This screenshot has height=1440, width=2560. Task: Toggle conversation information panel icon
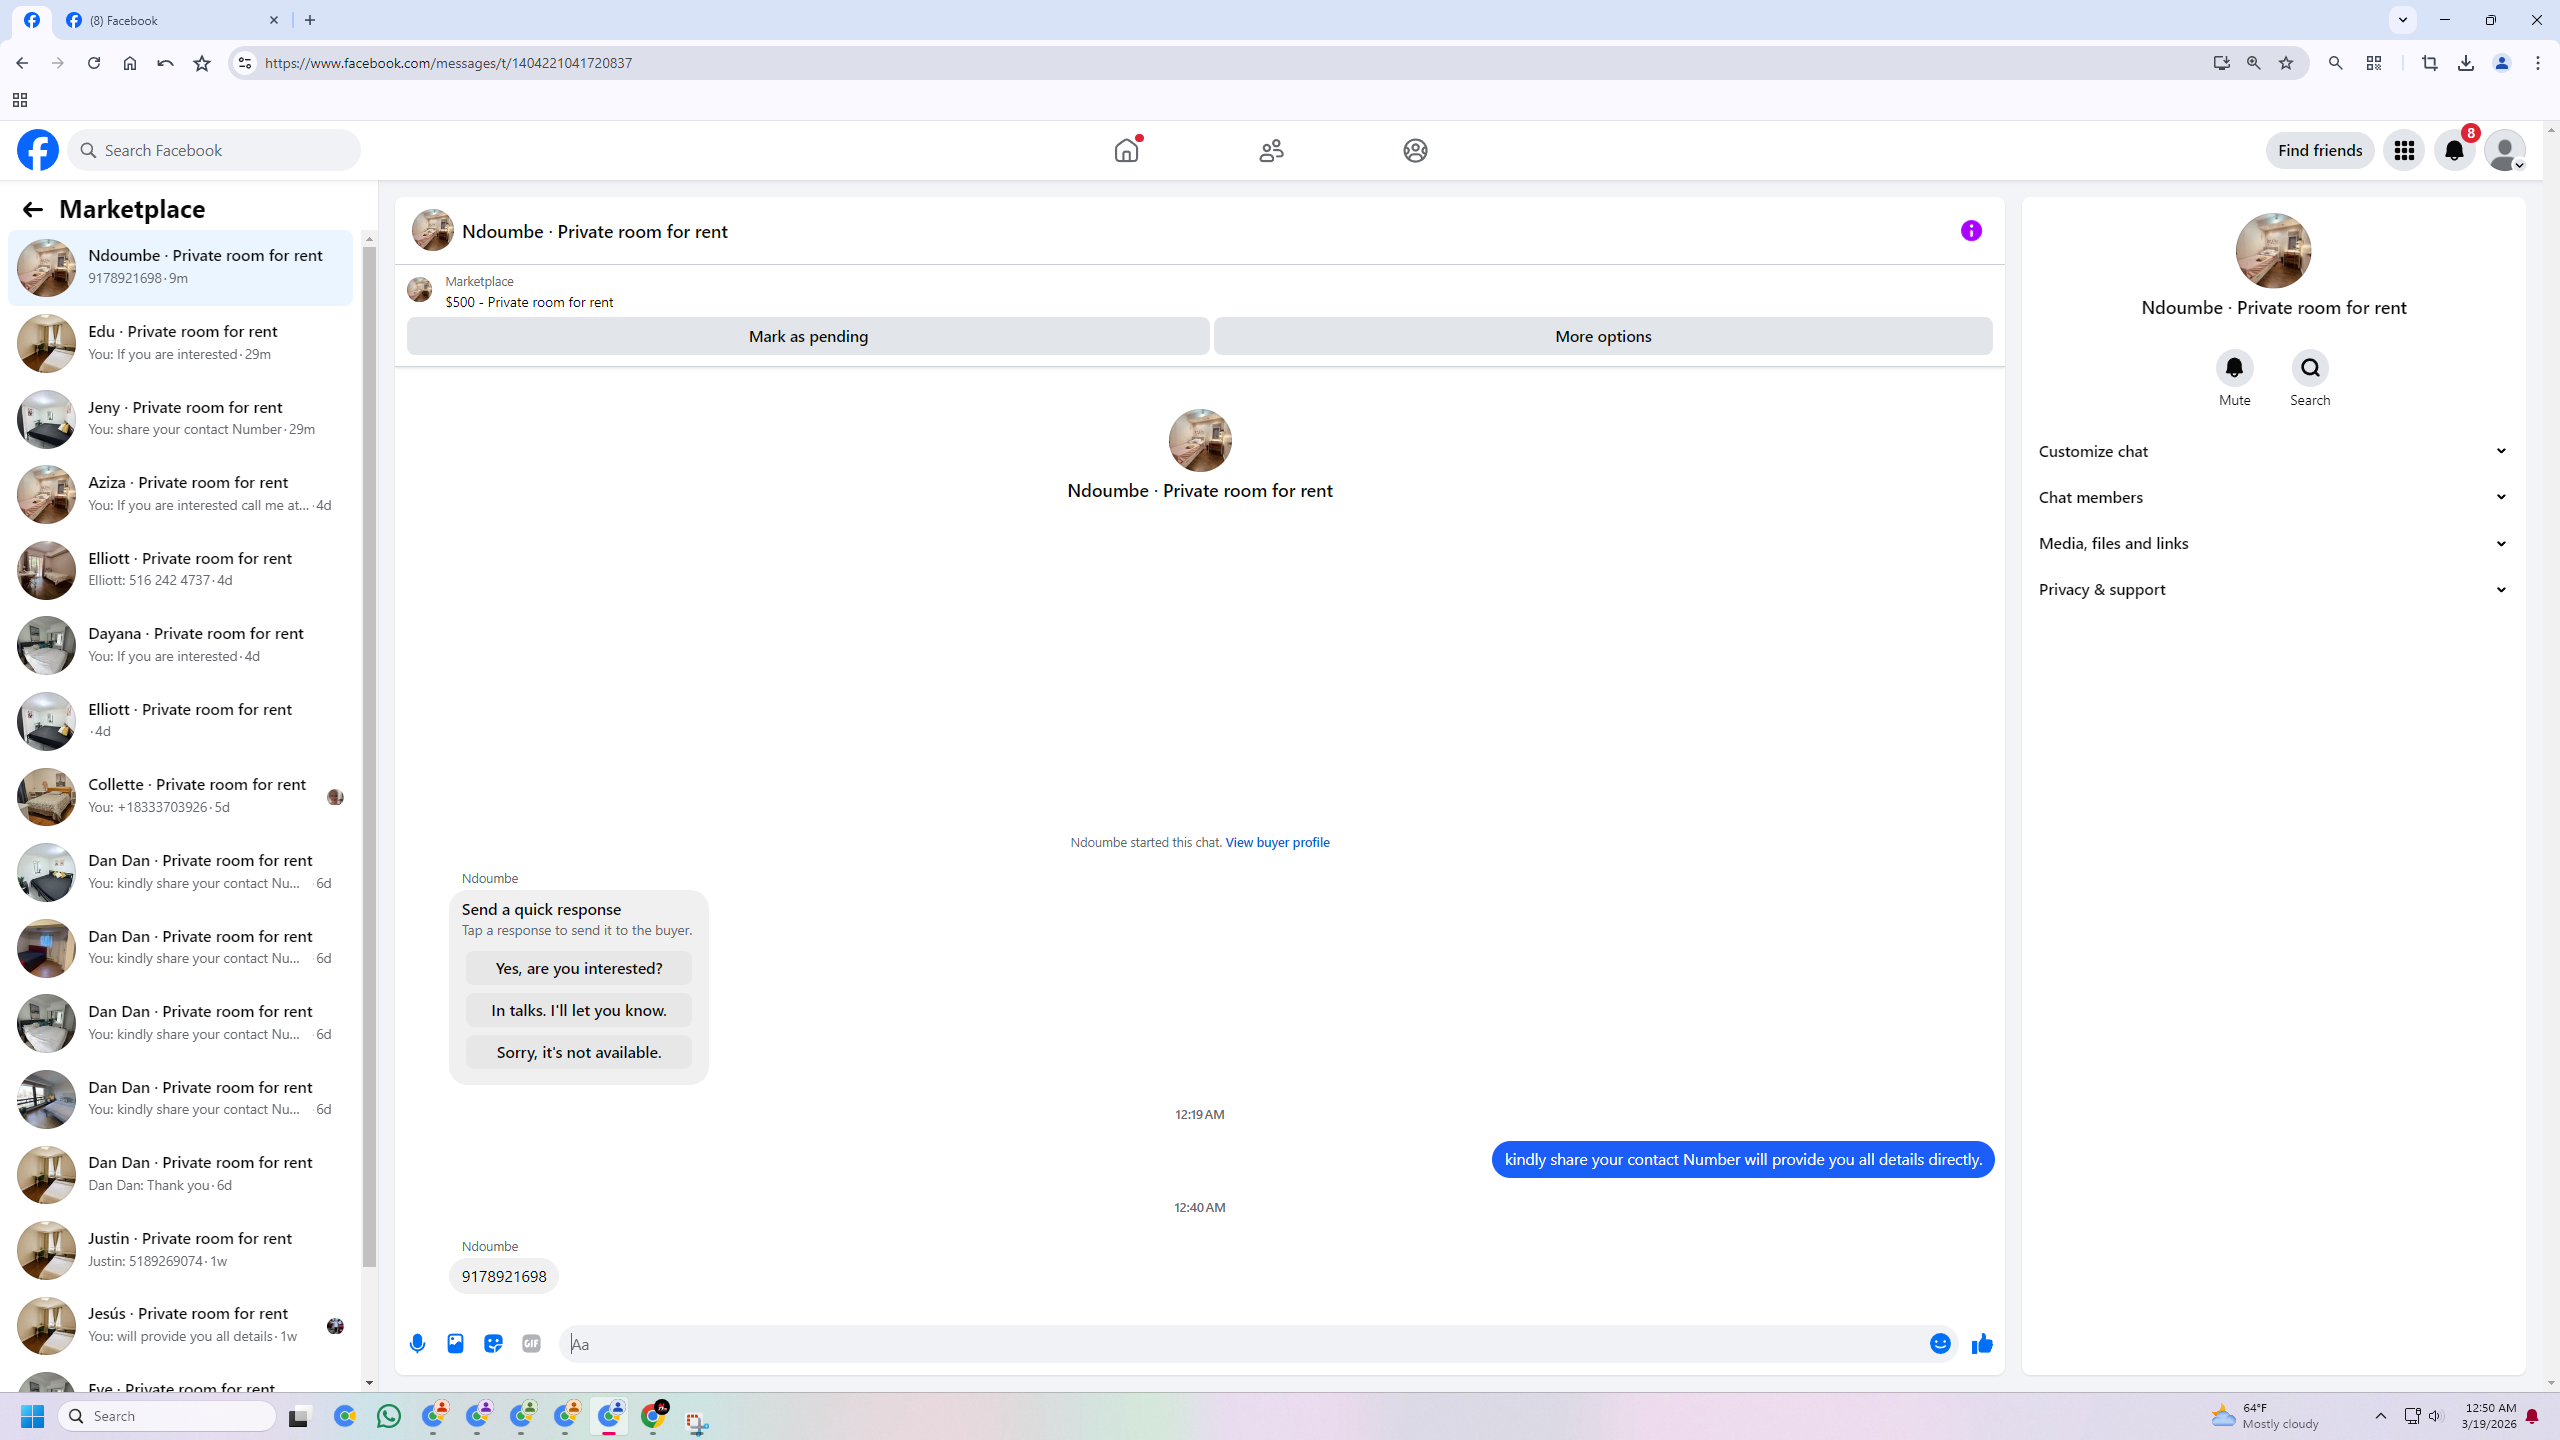point(1971,231)
